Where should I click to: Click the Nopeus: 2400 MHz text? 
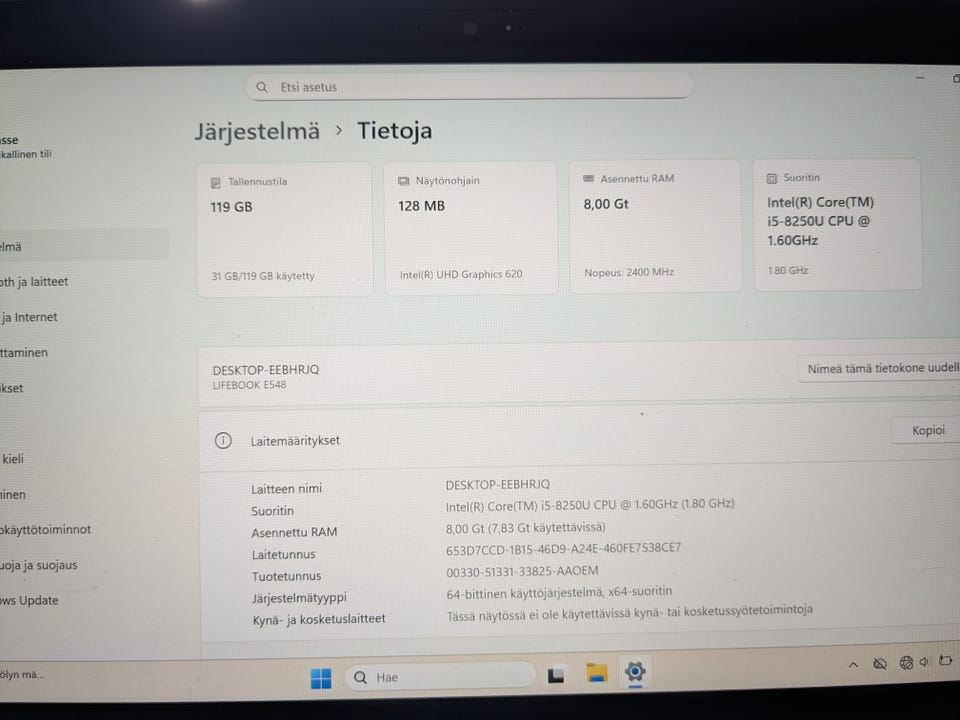click(629, 272)
